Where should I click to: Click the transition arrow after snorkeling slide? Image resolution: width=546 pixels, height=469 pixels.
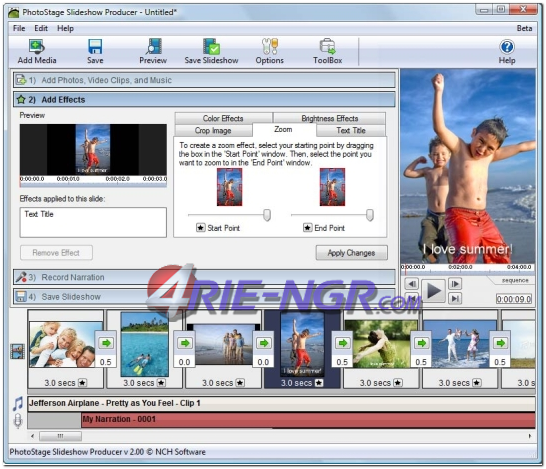pyautogui.click(x=185, y=343)
